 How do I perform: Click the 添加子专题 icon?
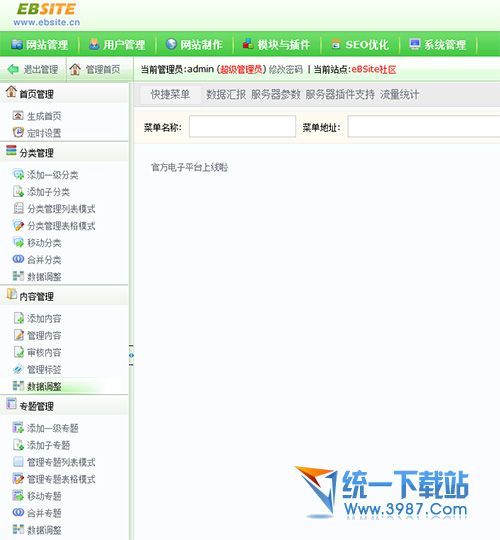click(x=18, y=445)
